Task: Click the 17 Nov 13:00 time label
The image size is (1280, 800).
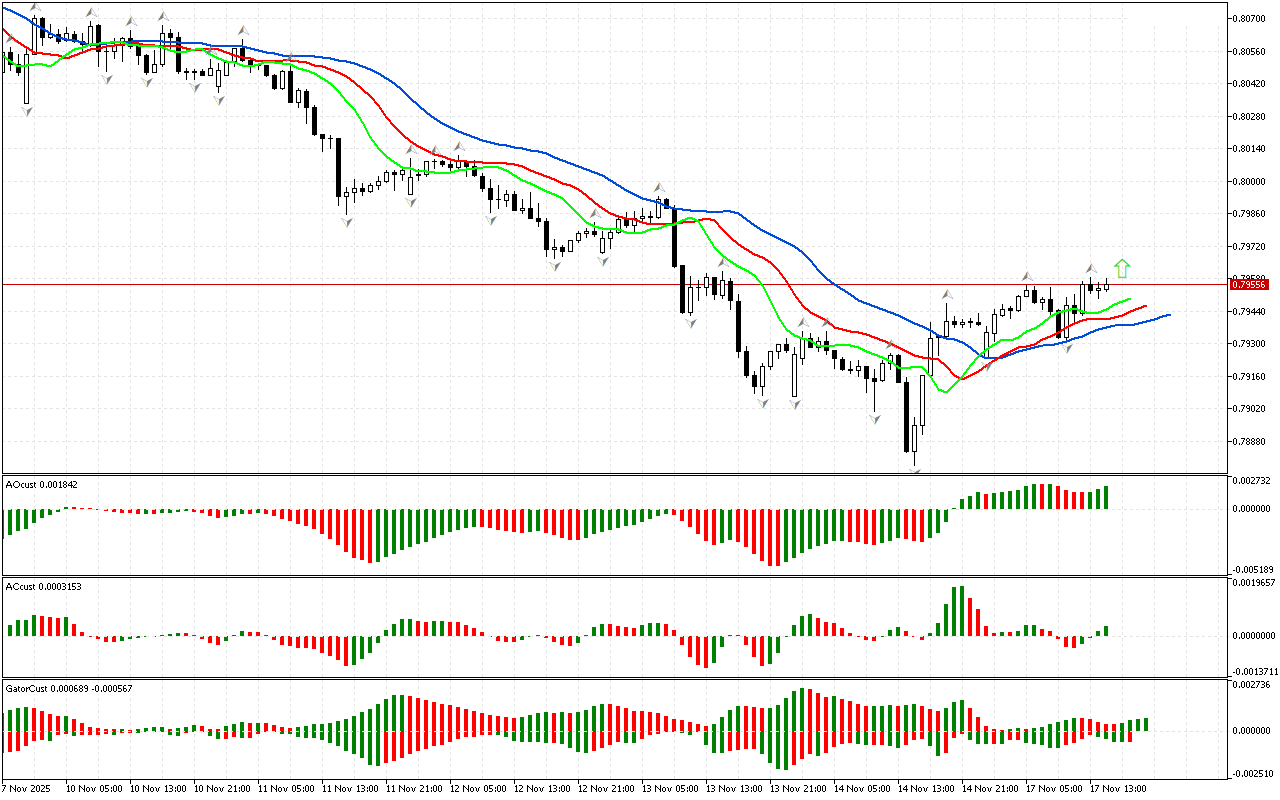Action: [1117, 788]
